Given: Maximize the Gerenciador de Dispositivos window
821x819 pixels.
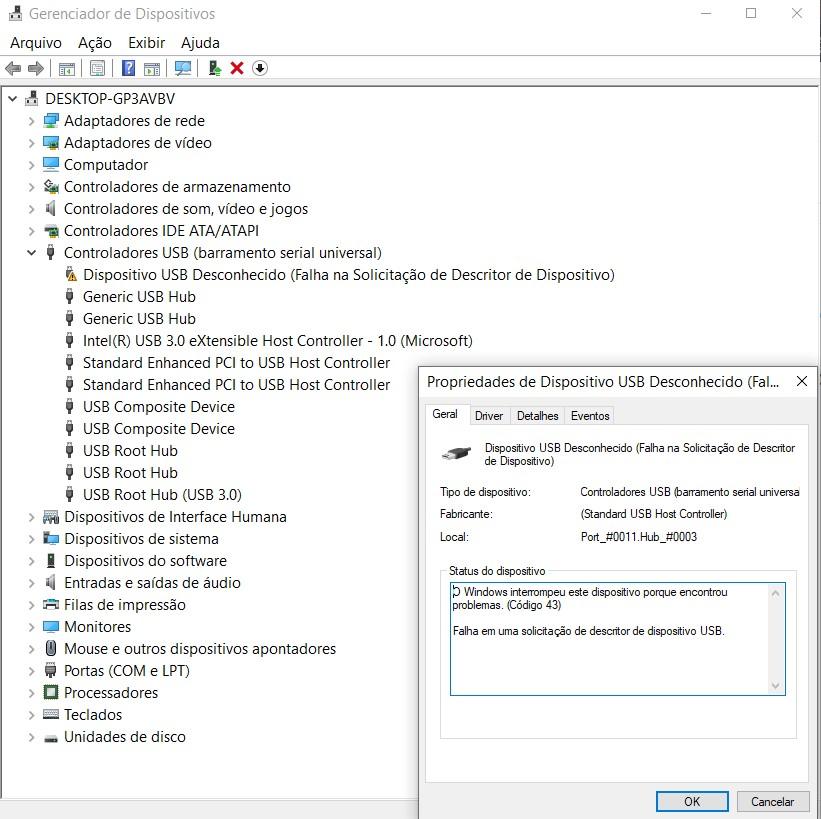Looking at the screenshot, I should click(750, 13).
